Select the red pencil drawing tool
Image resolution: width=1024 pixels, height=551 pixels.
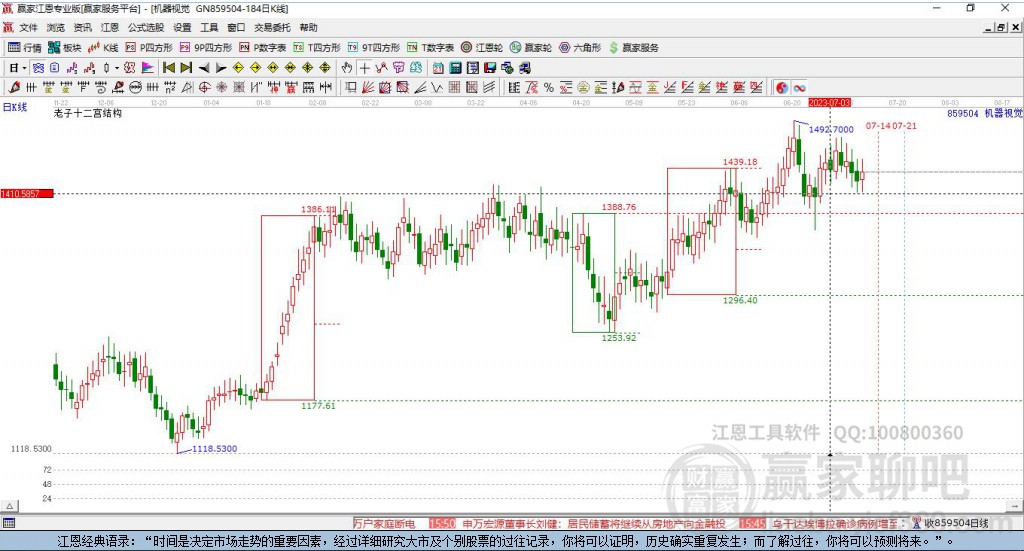[14, 87]
